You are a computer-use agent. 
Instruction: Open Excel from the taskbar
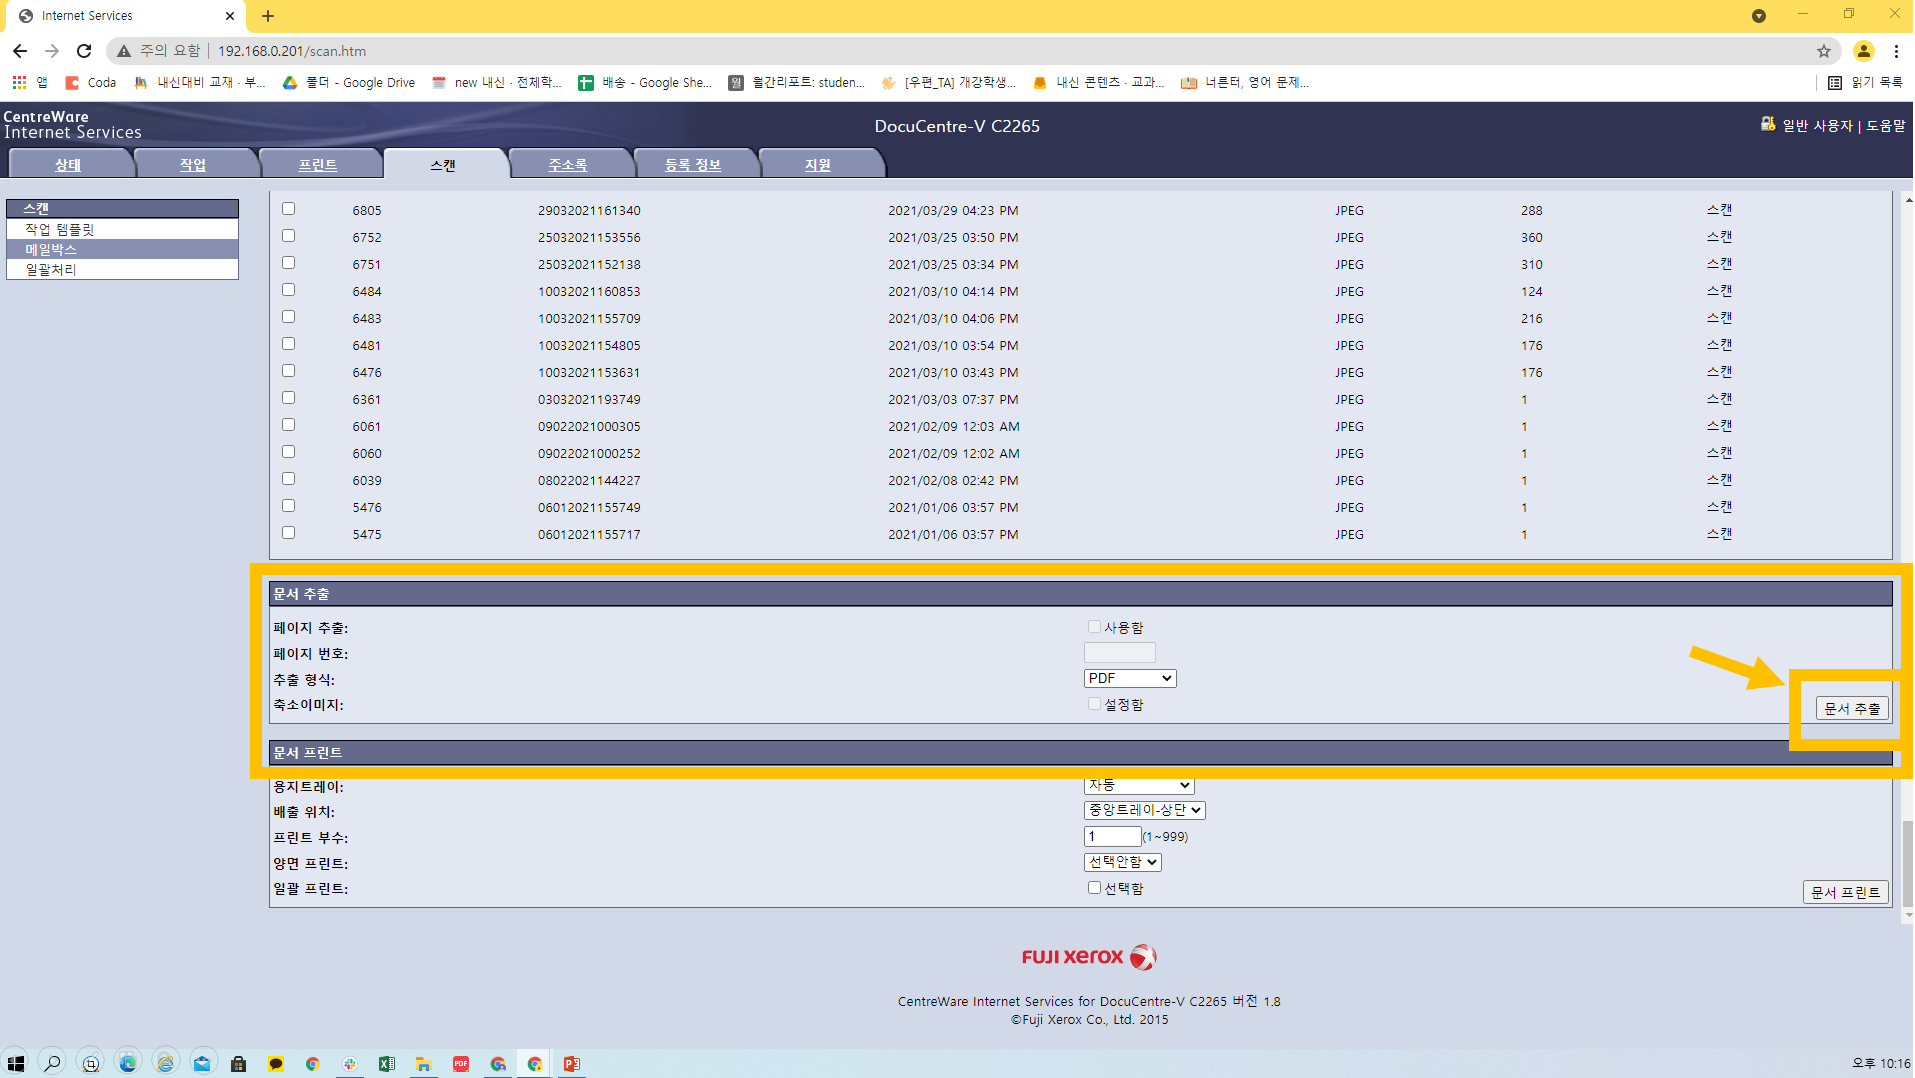[387, 1063]
